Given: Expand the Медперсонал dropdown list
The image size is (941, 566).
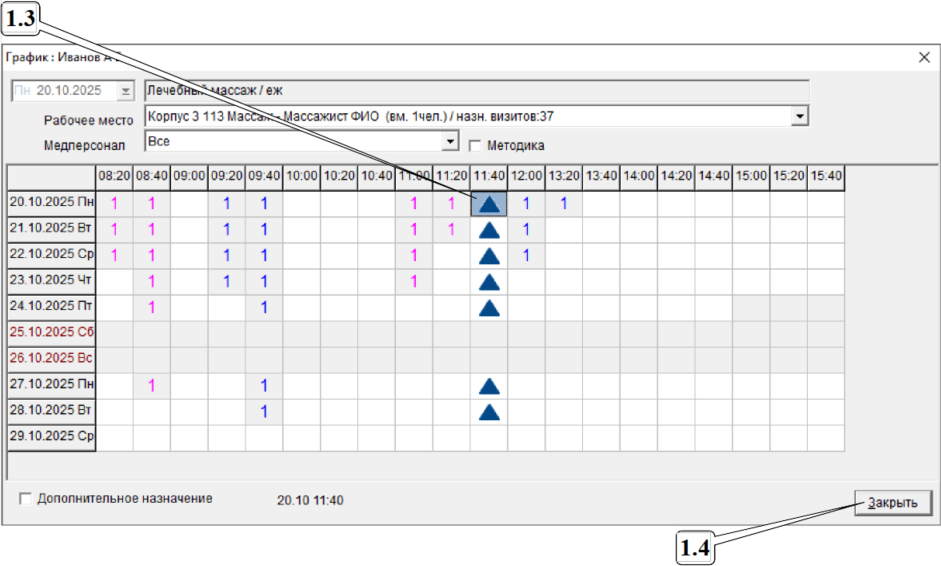Looking at the screenshot, I should (x=450, y=142).
